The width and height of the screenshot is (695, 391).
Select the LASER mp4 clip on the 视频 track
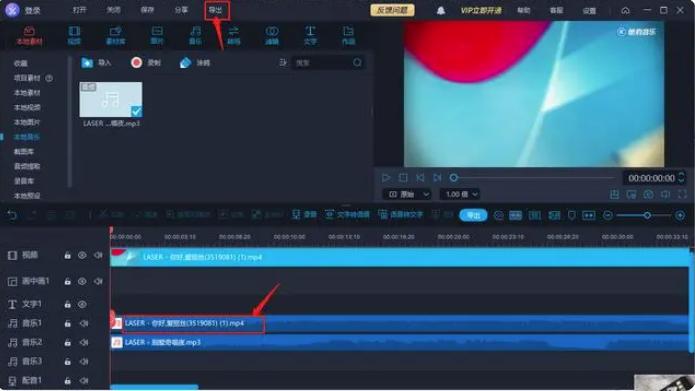400,257
